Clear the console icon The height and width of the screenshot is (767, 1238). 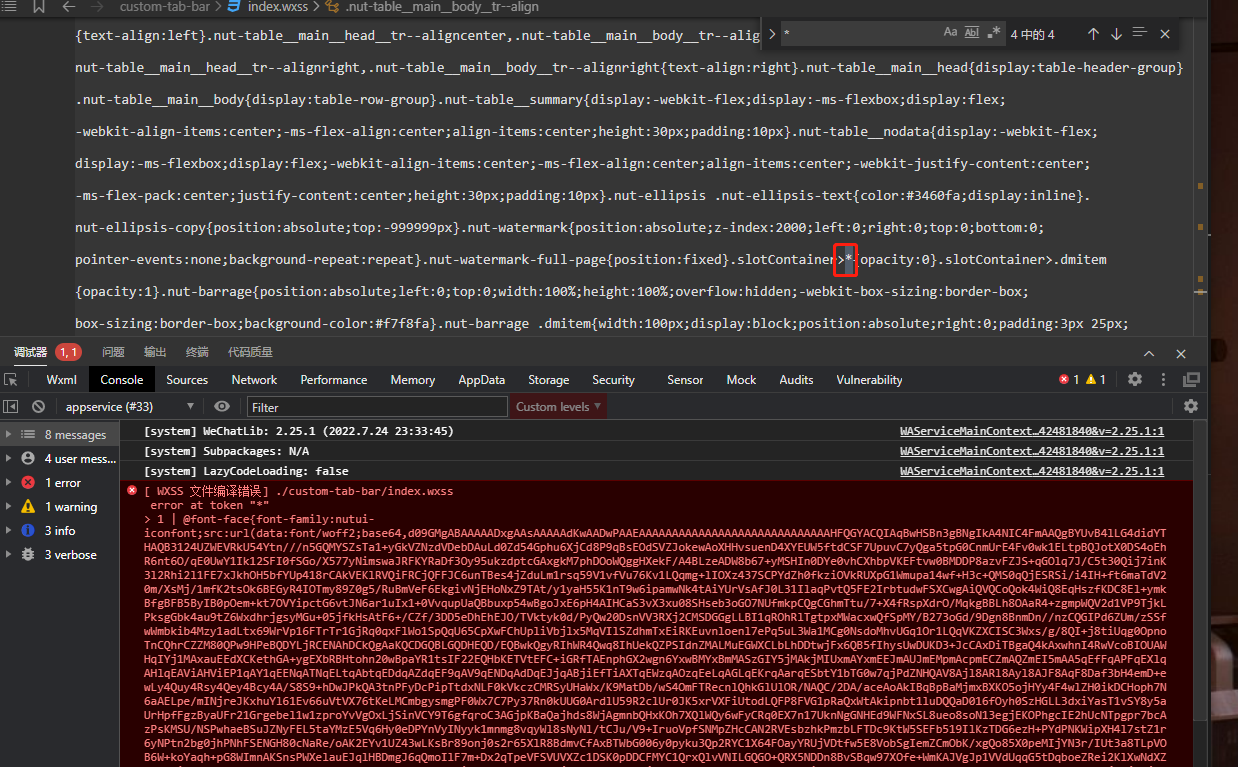(x=38, y=407)
